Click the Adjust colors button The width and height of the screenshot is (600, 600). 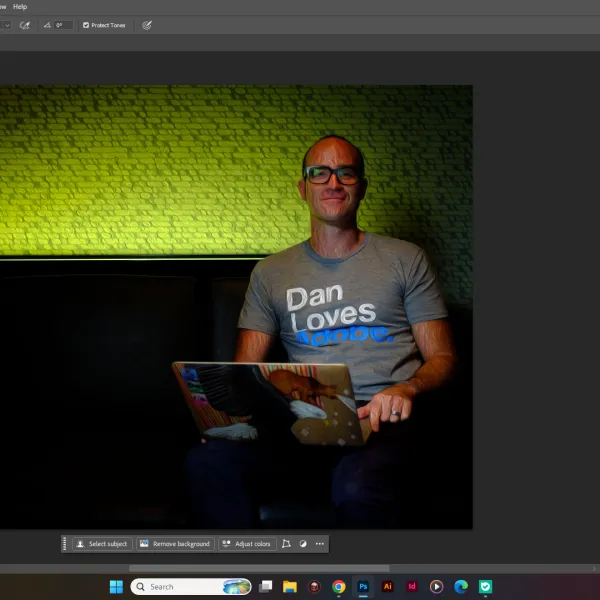[x=247, y=544]
